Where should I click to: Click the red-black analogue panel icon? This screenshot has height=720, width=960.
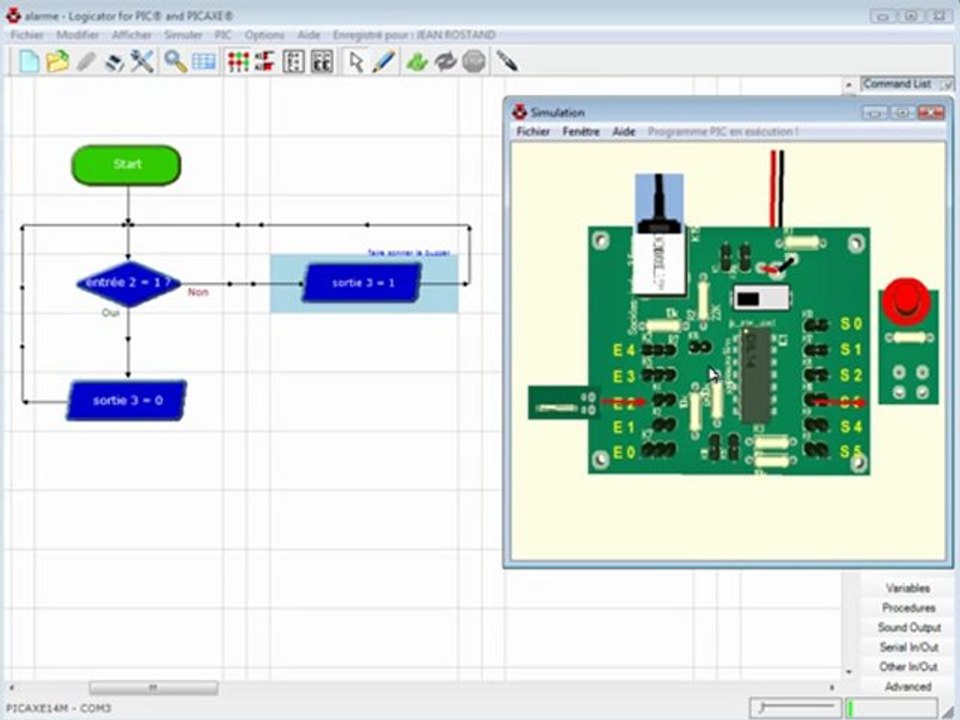[x=264, y=61]
